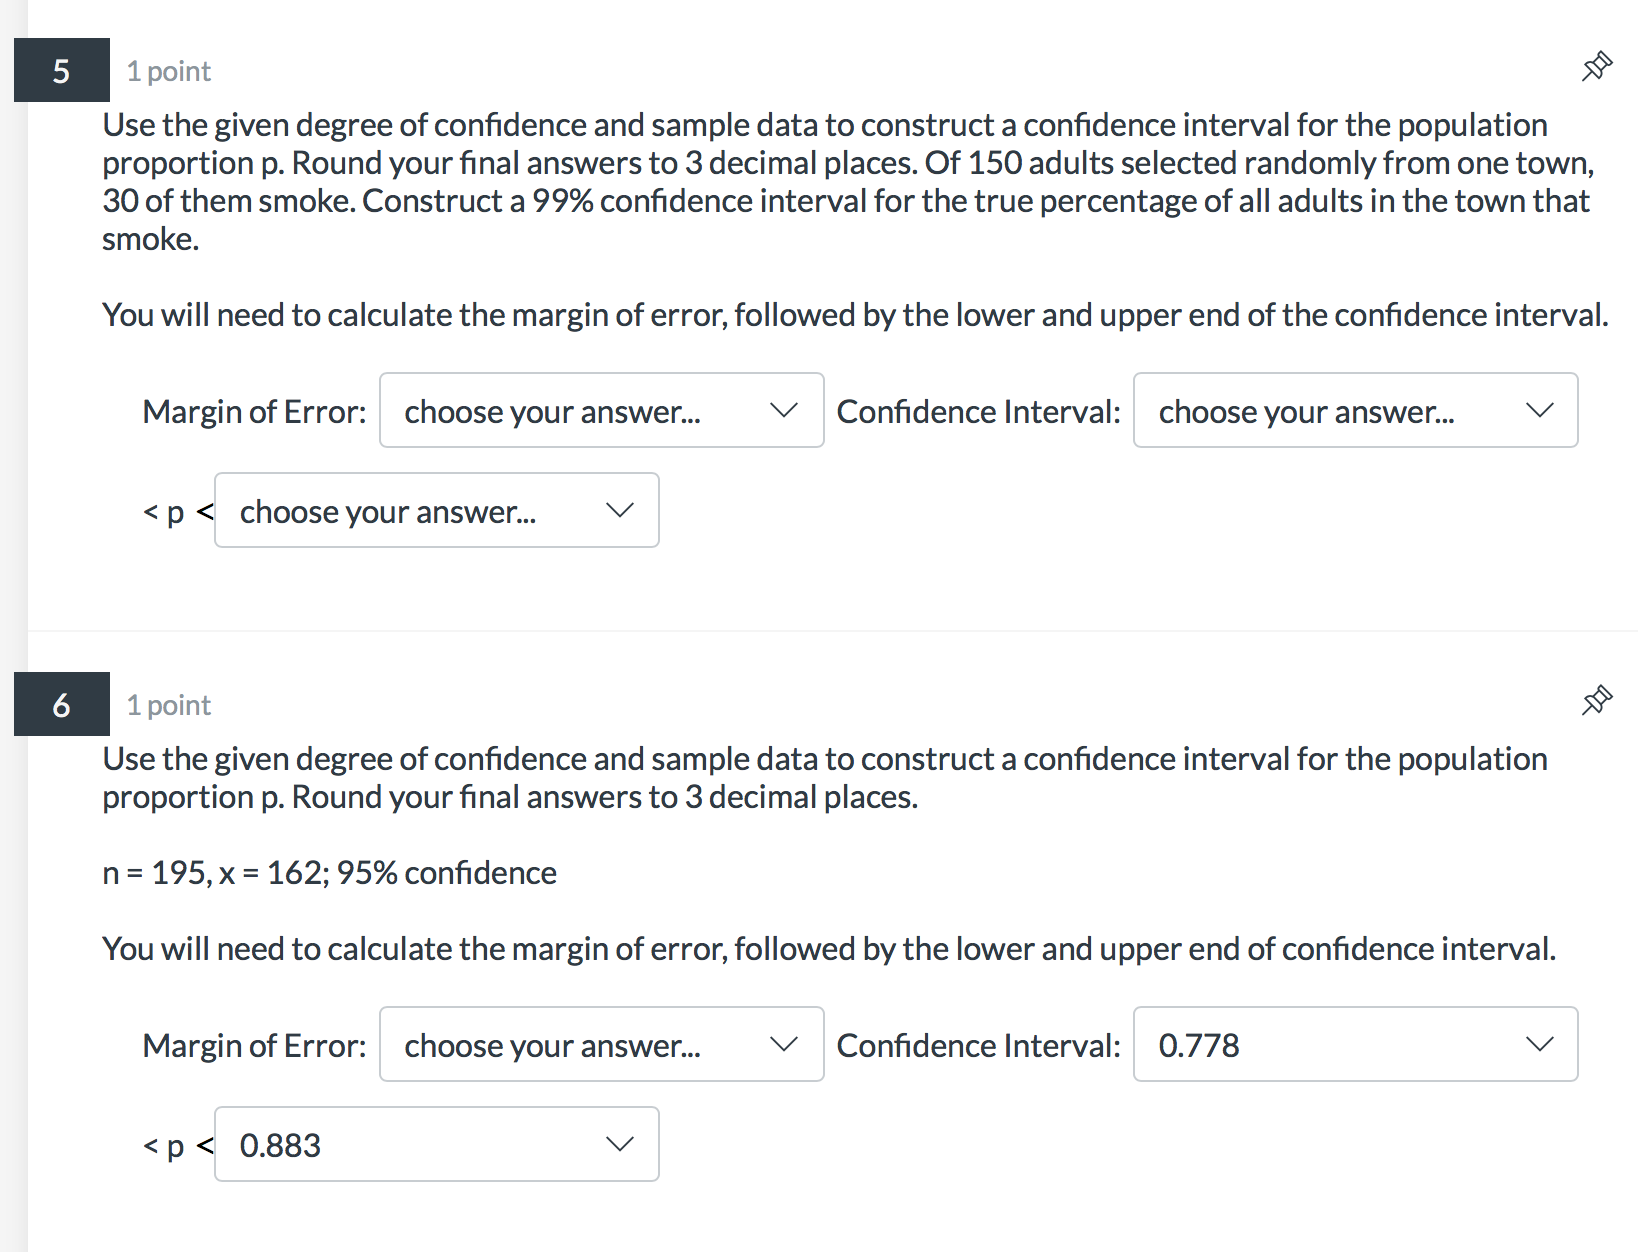Open question 6 Margin of Error dropdown
Viewport: 1638px width, 1252px height.
click(601, 1045)
